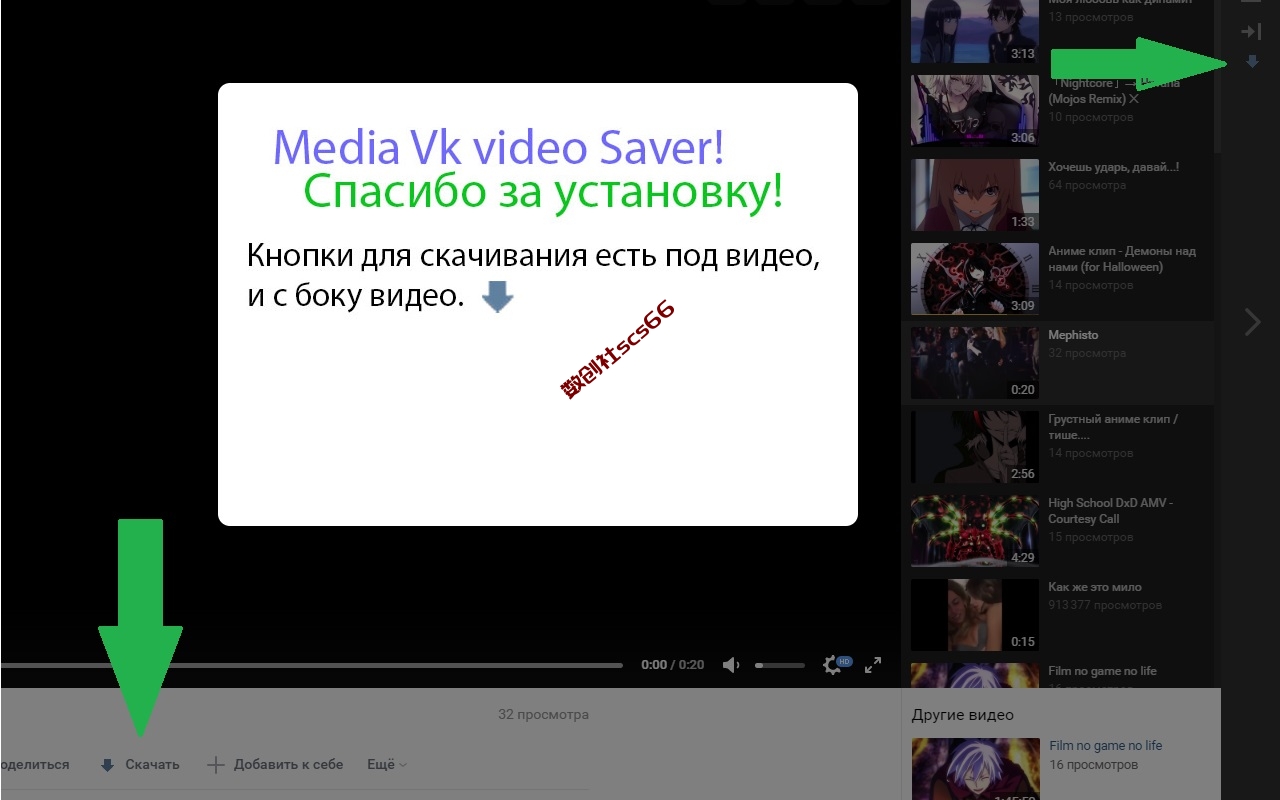The width and height of the screenshot is (1280, 800).
Task: Click the Скачать button under the video
Action: [140, 765]
